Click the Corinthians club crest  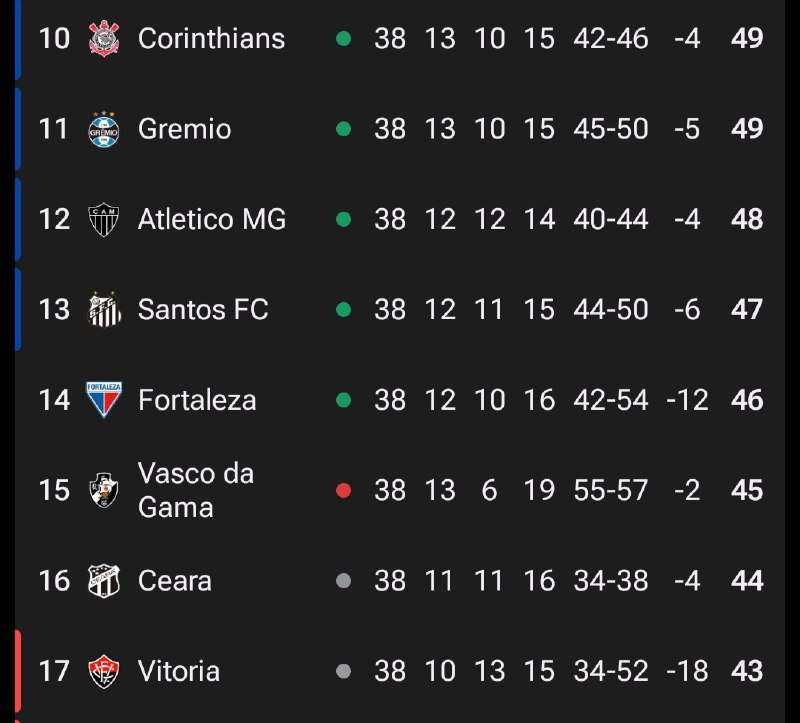point(104,39)
